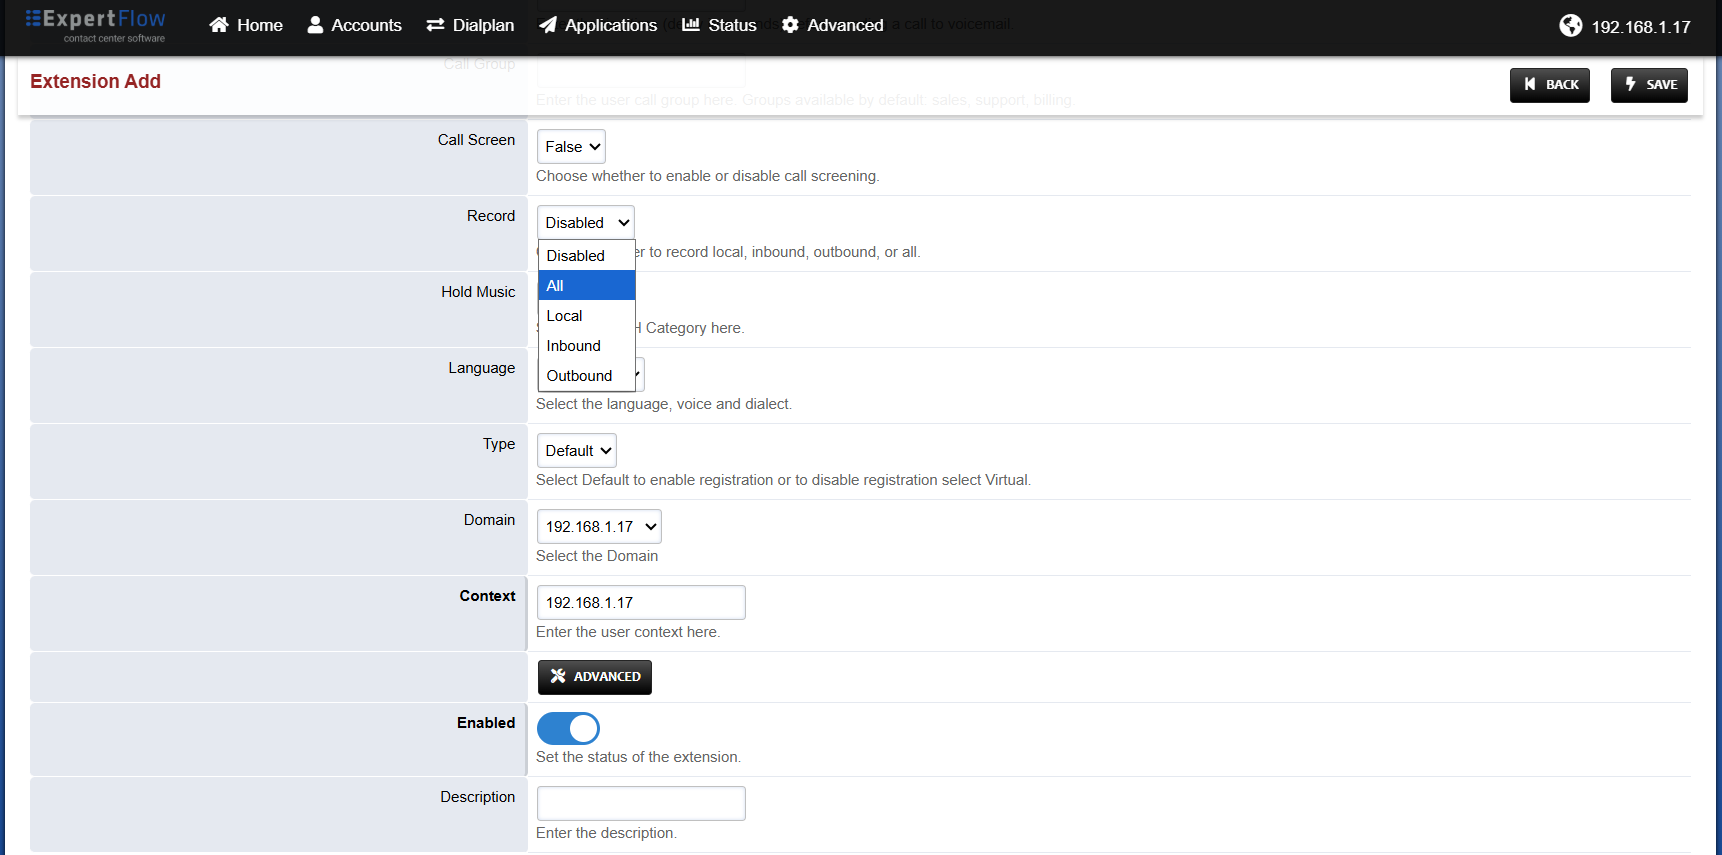Click 'Select the language, voice and dialect.' text

tap(664, 404)
